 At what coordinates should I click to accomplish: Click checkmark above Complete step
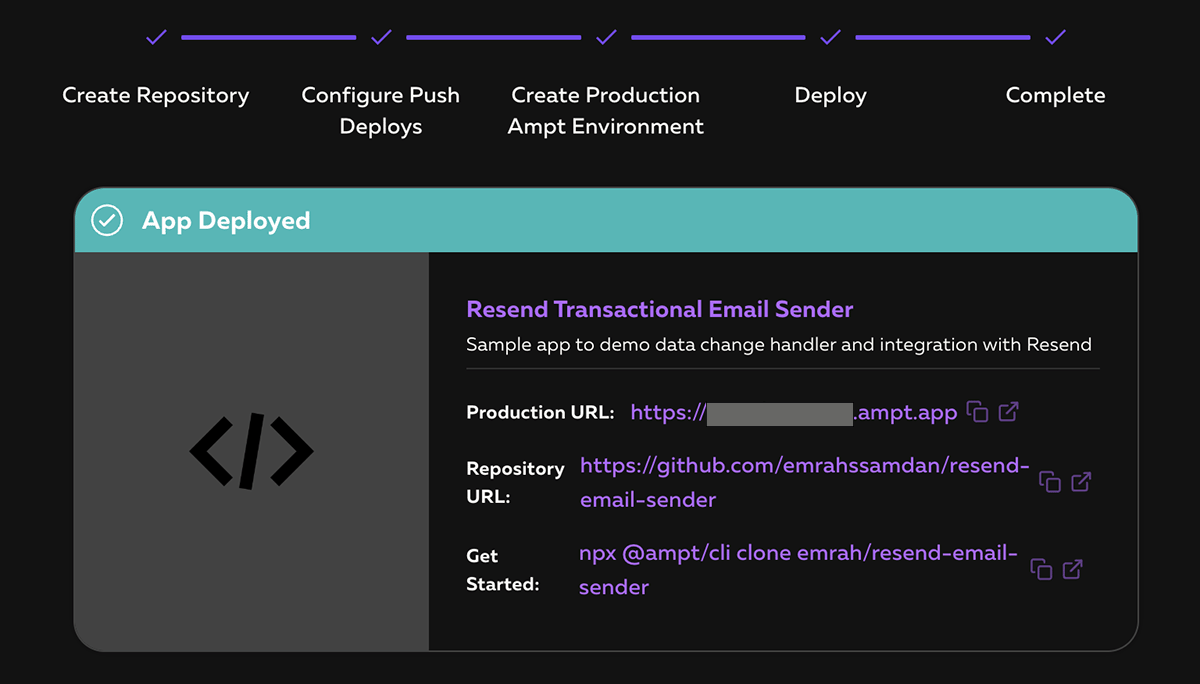1055,37
